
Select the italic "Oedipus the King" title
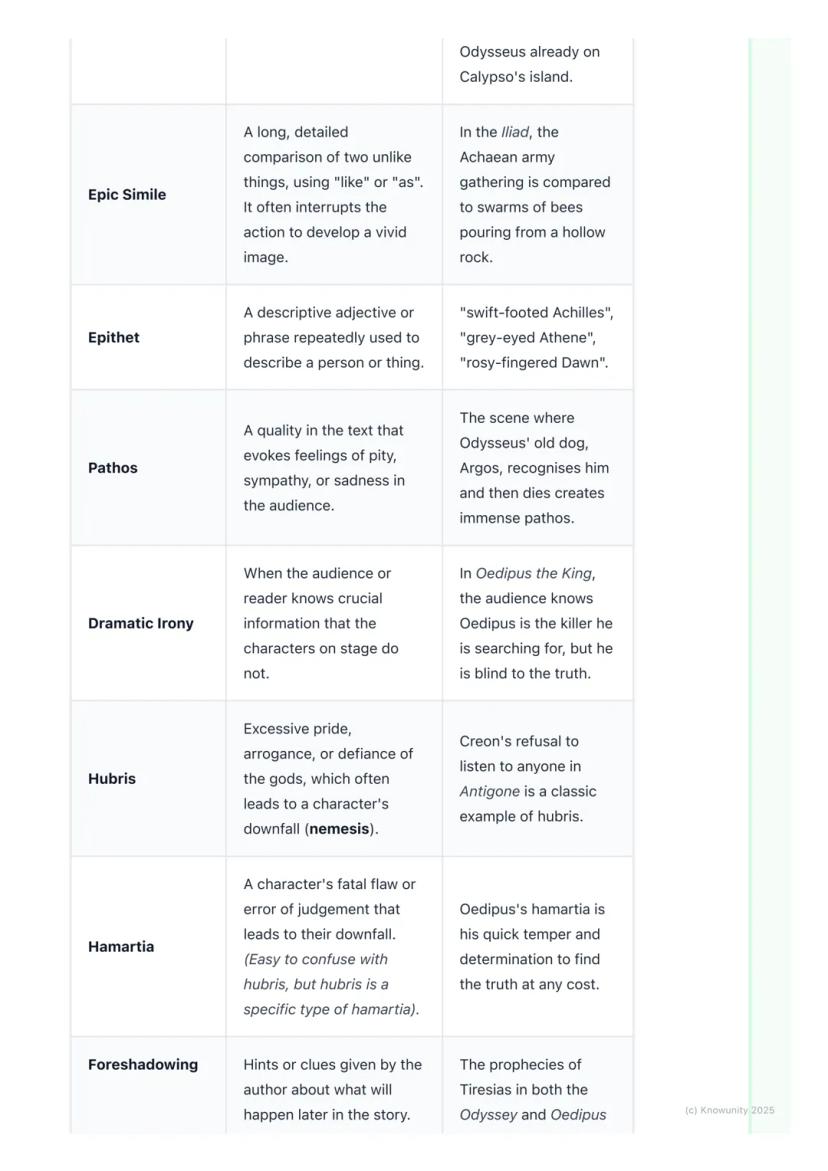[534, 574]
